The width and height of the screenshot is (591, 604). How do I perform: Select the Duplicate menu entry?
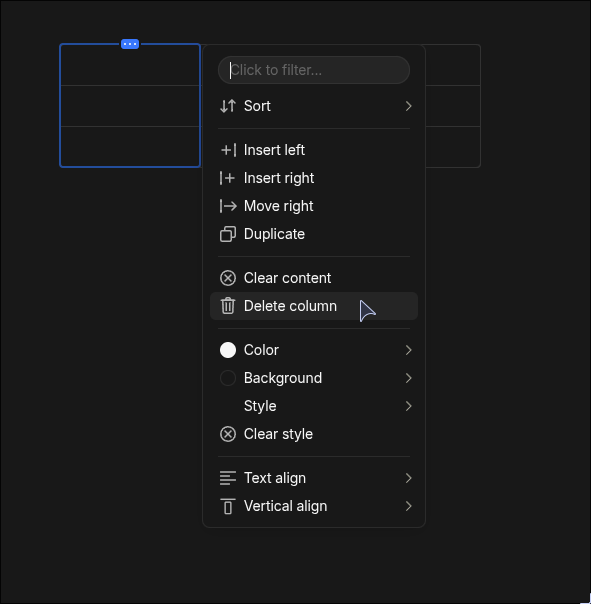pyautogui.click(x=314, y=234)
